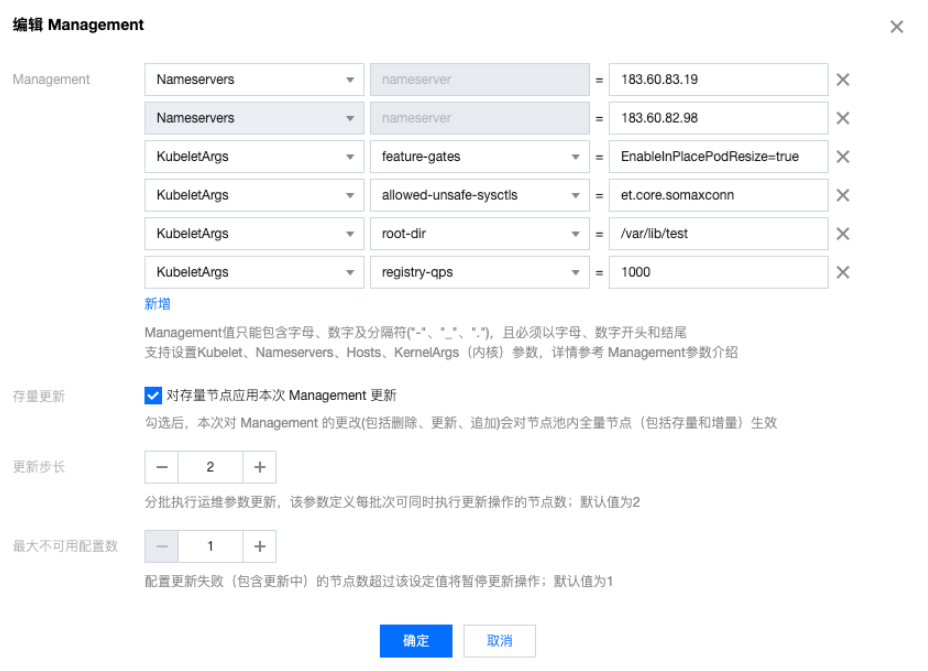Expand the allowed-unsafe-sysctls key dropdown

pos(479,195)
